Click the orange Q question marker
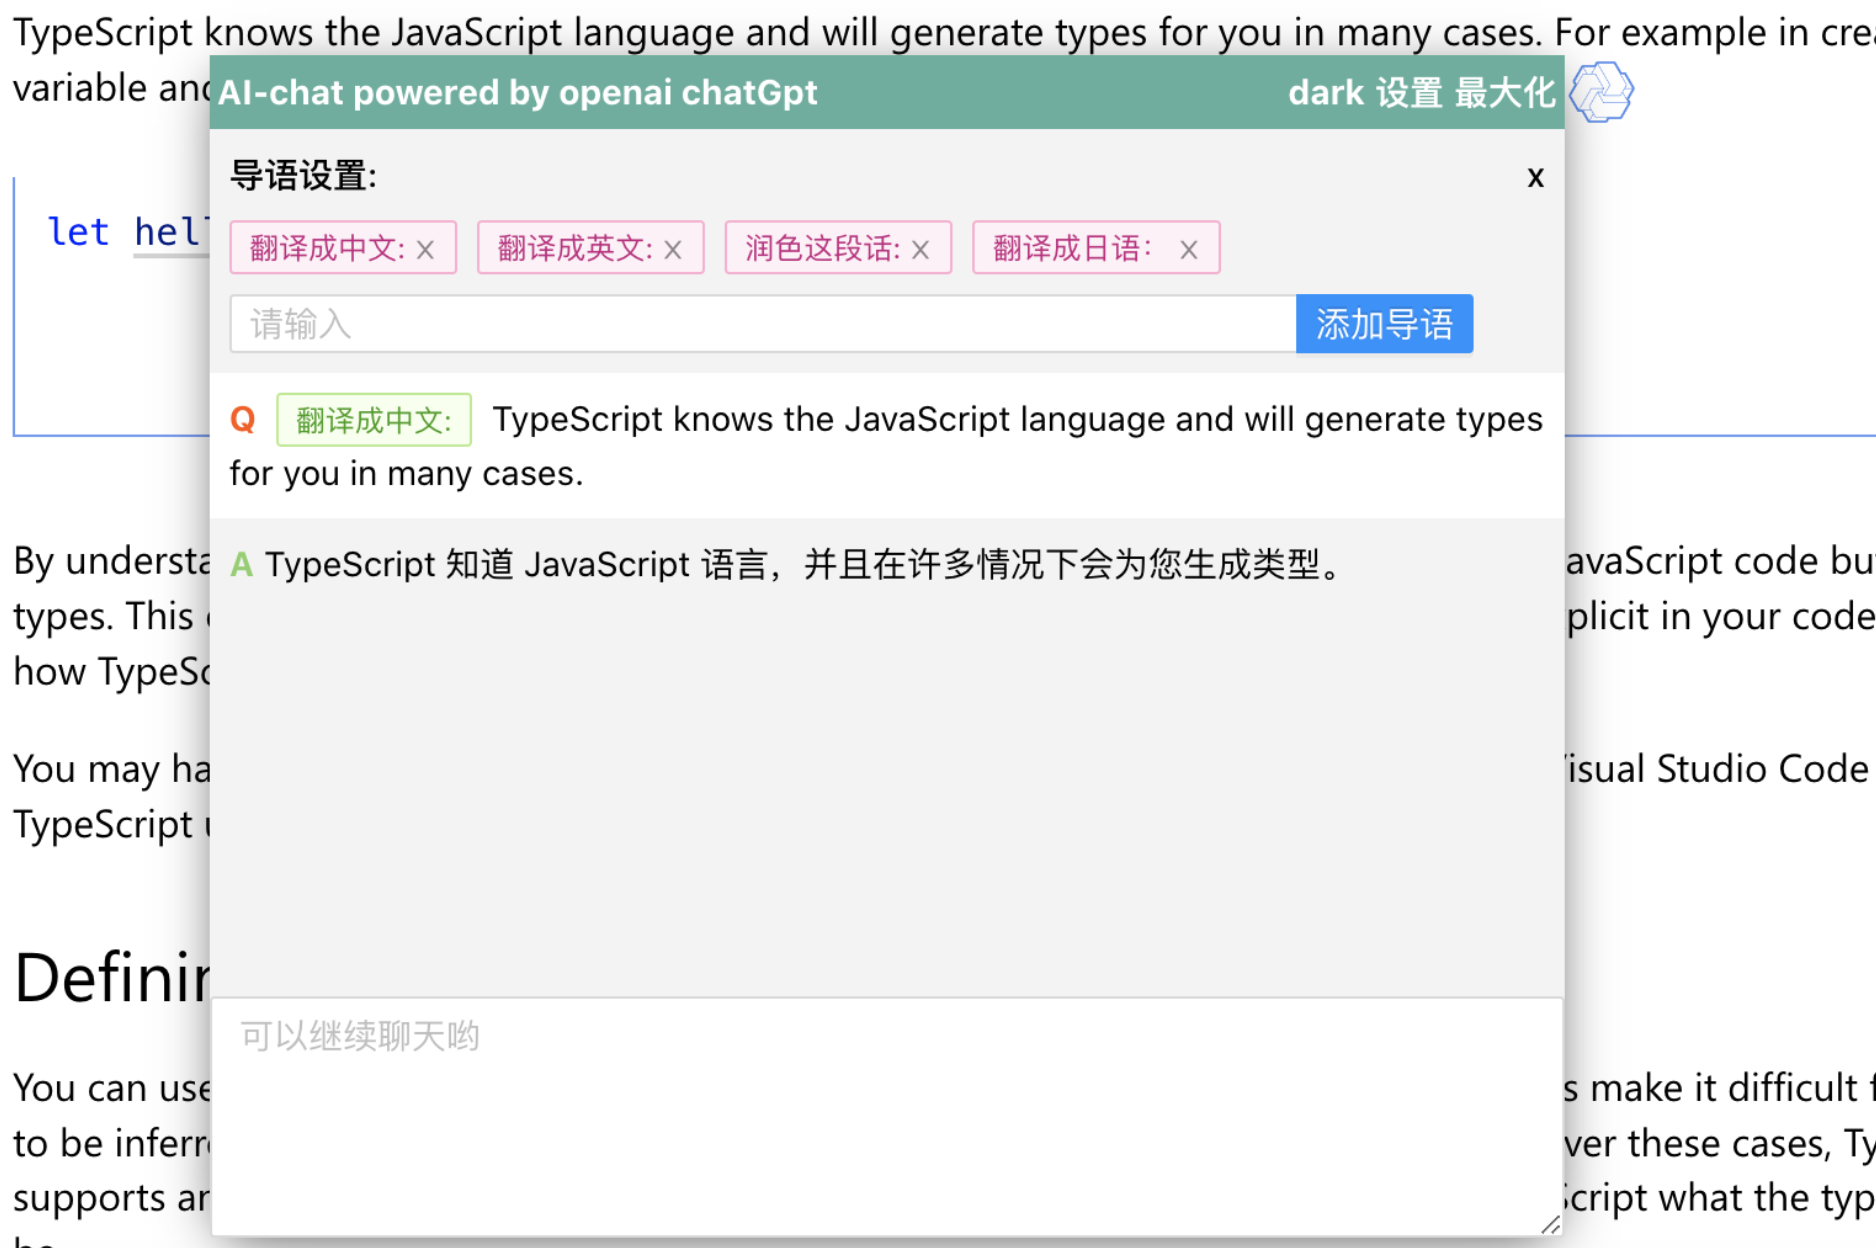Viewport: 1876px width, 1248px height. click(243, 420)
